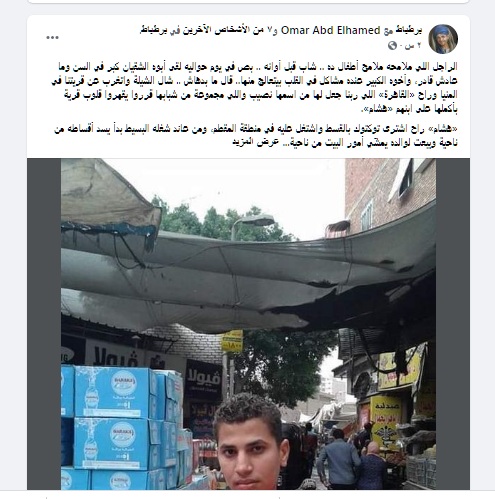Click the gray bar left of photo
The image size is (495, 499).
[x=44, y=324]
